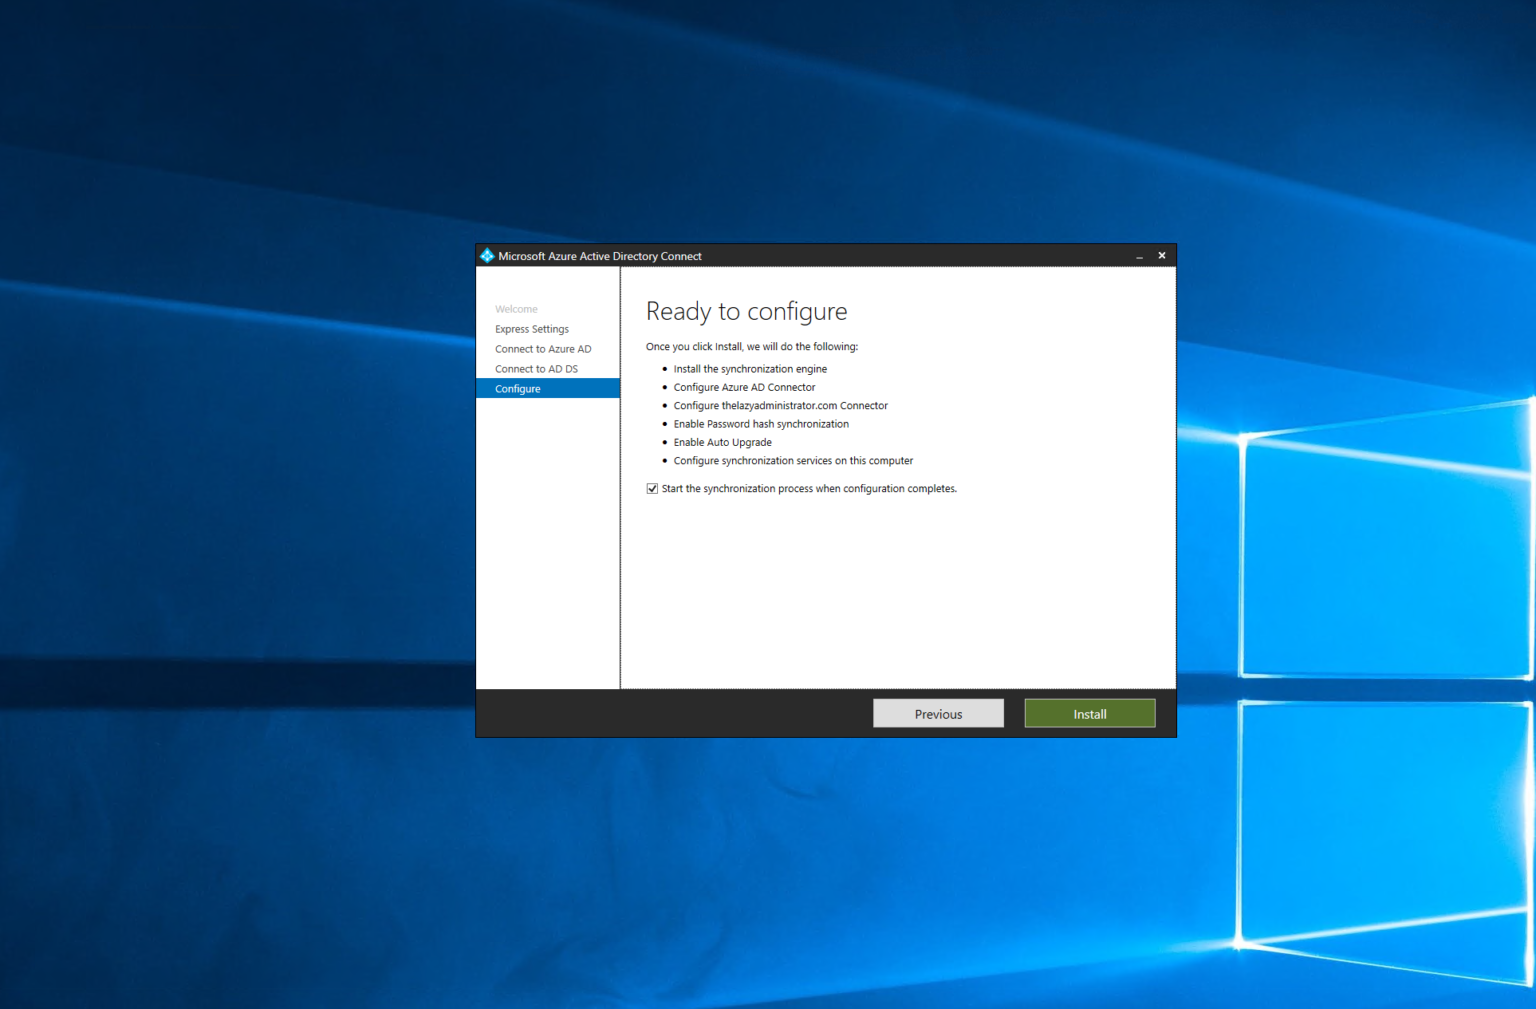Click the 'Ready to configure' heading
The image size is (1536, 1009).
click(746, 312)
